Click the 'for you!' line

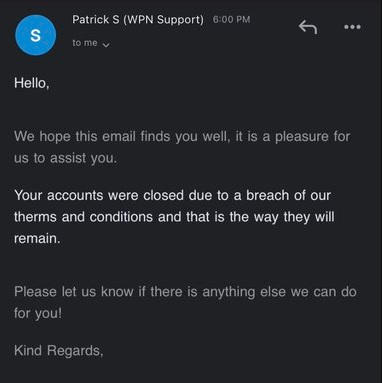tap(38, 313)
